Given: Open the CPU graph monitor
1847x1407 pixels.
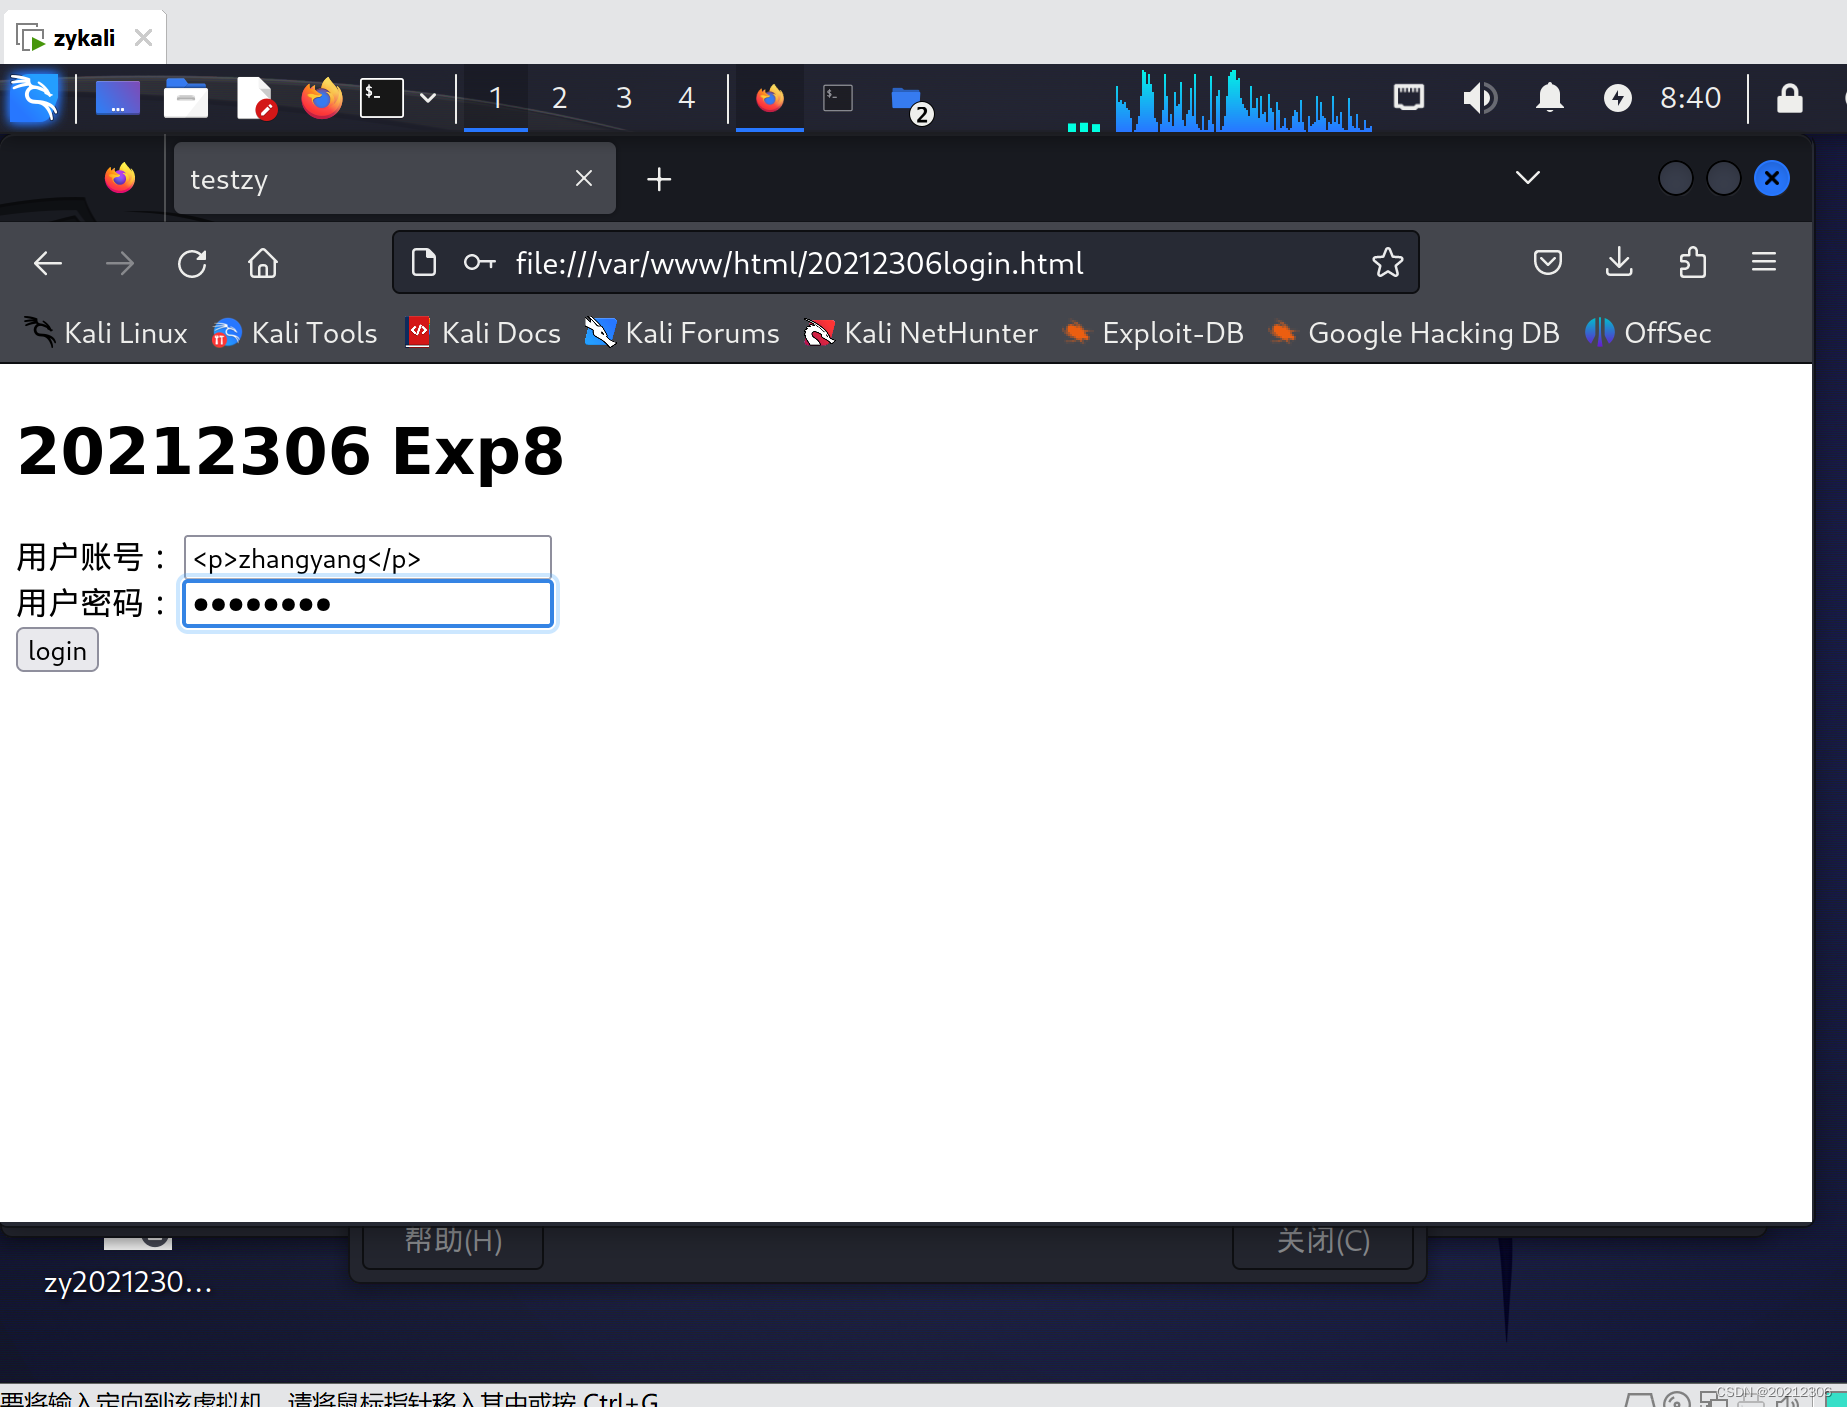Looking at the screenshot, I should (1243, 100).
